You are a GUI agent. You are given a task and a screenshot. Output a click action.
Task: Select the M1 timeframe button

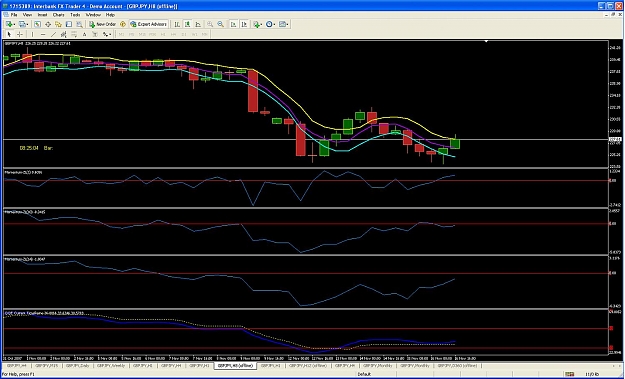click(x=121, y=35)
